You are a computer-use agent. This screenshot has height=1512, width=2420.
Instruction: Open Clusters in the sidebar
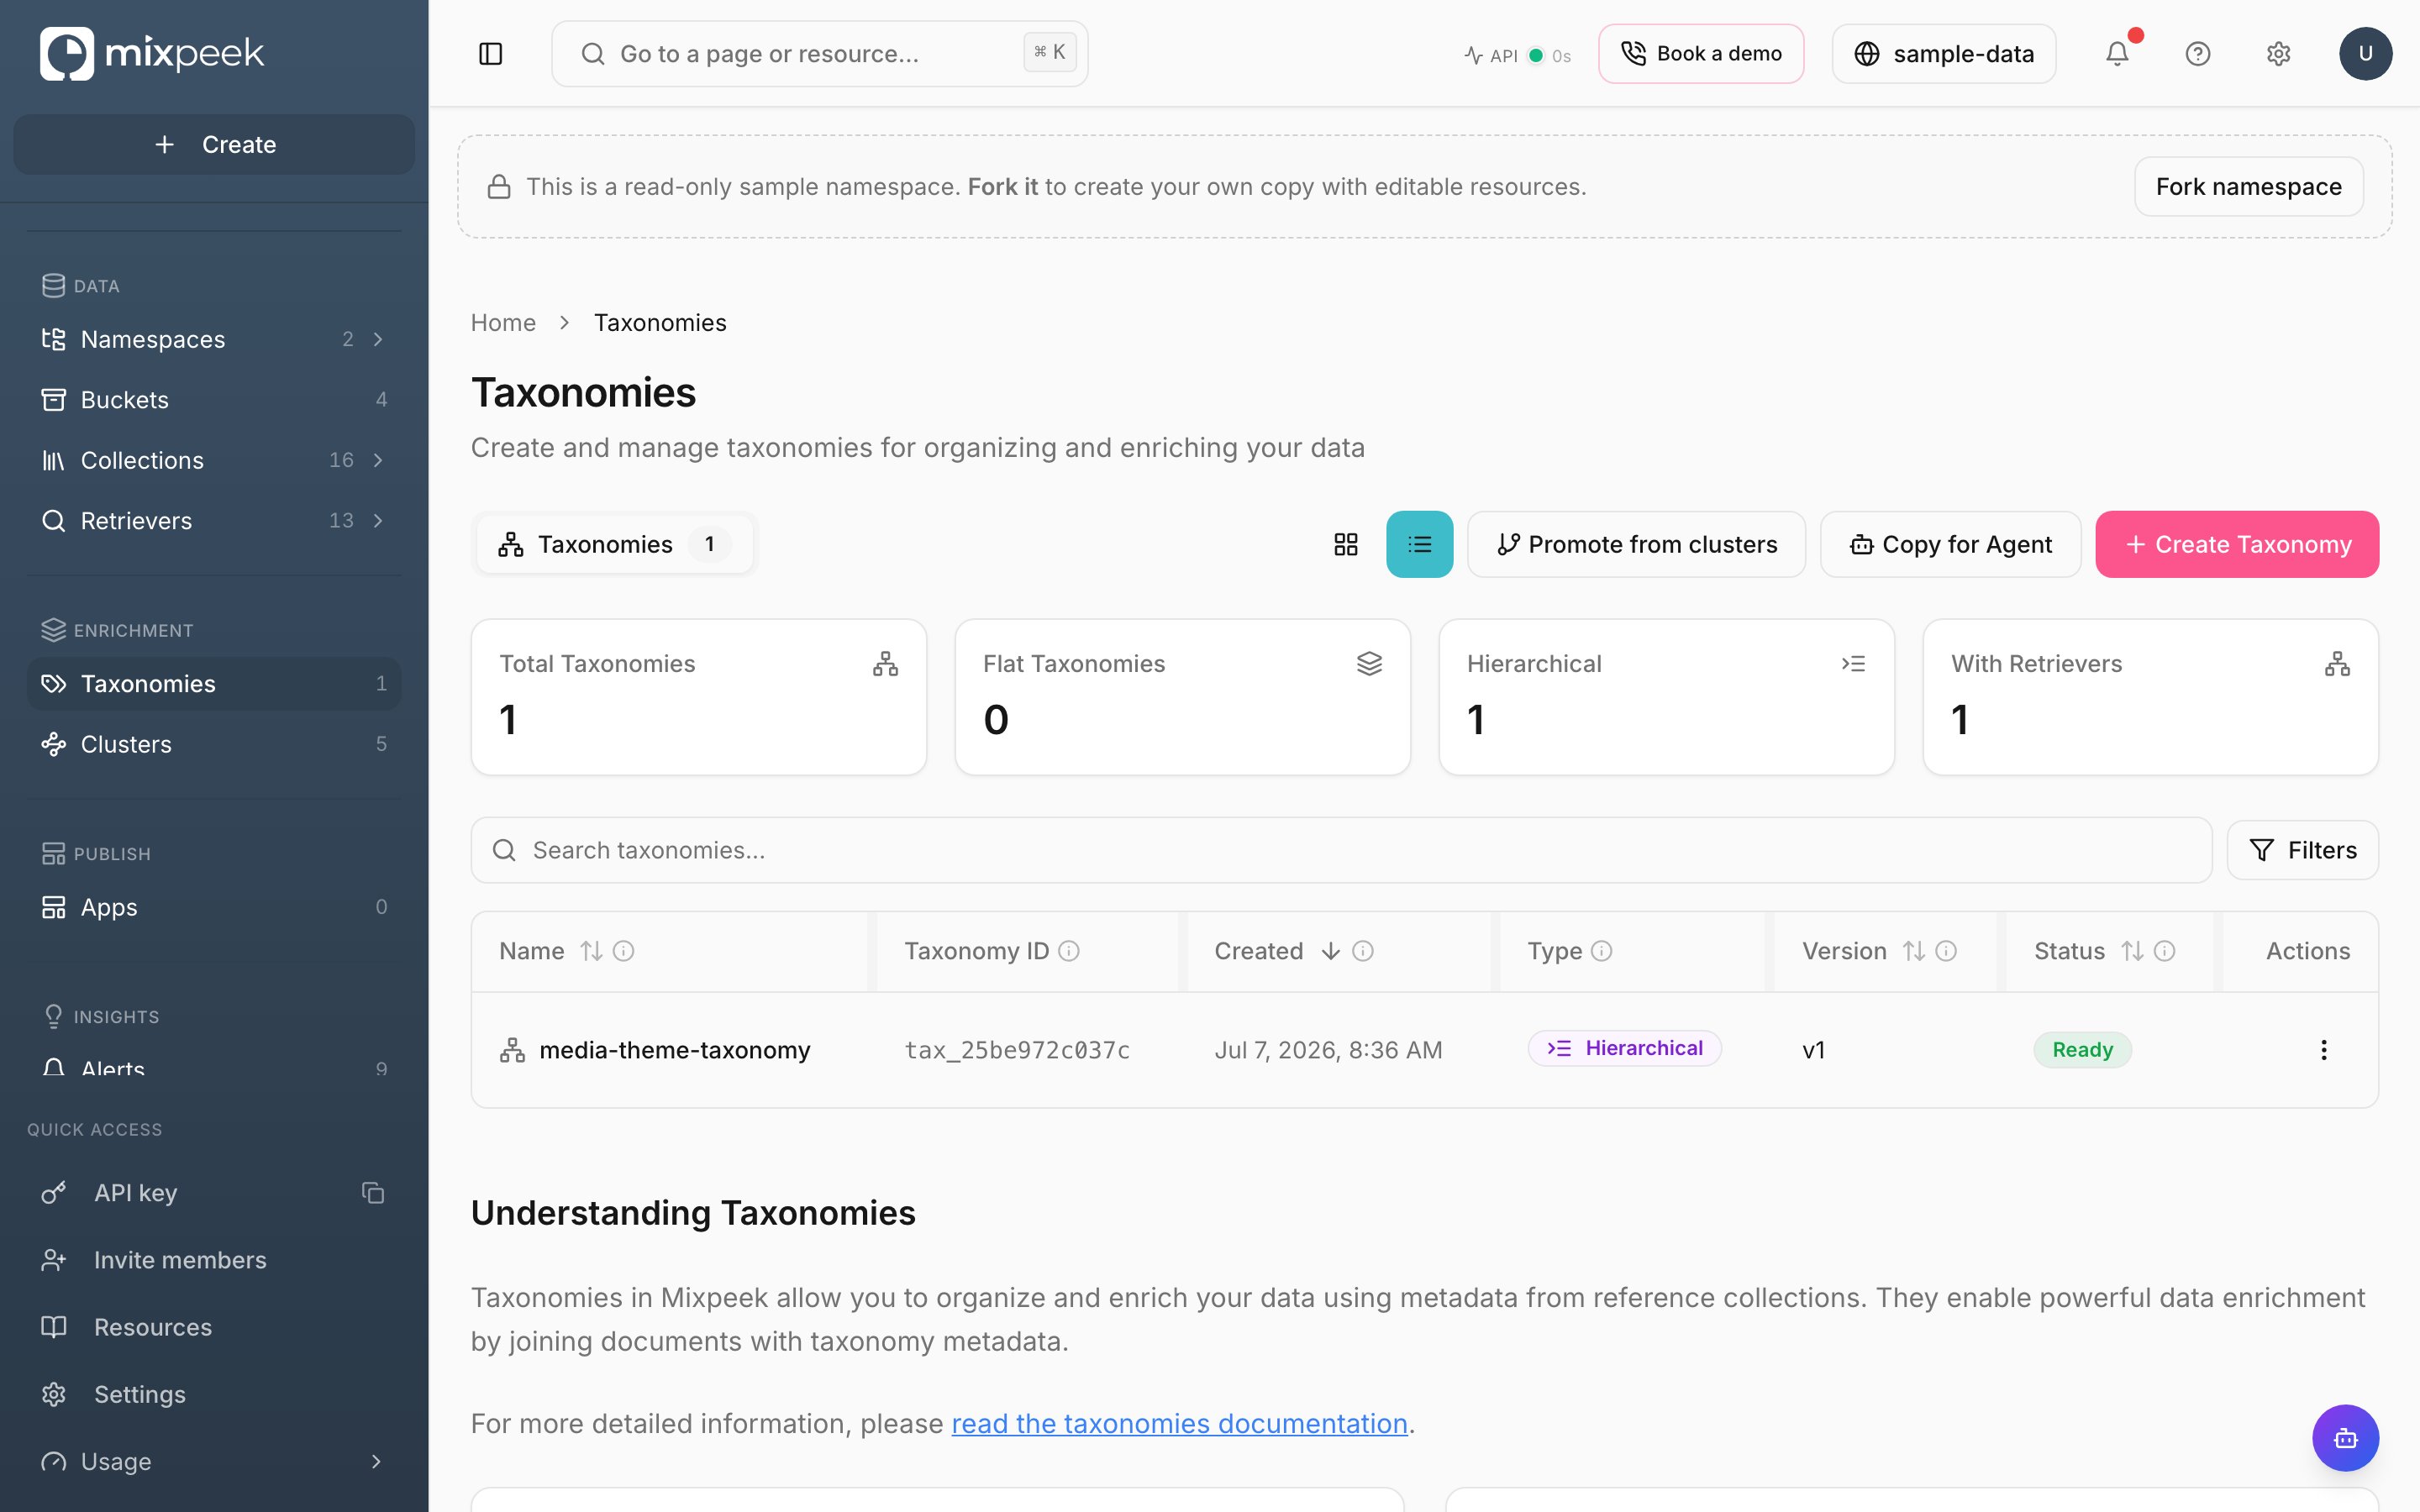pos(214,744)
